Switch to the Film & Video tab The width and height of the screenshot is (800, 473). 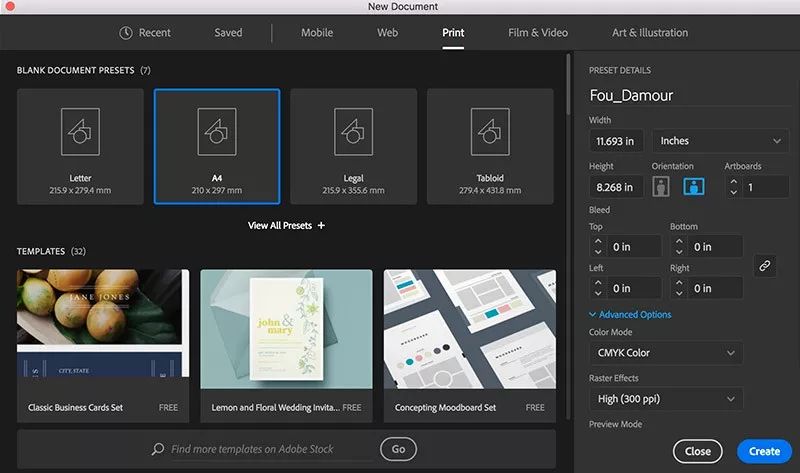pos(537,33)
